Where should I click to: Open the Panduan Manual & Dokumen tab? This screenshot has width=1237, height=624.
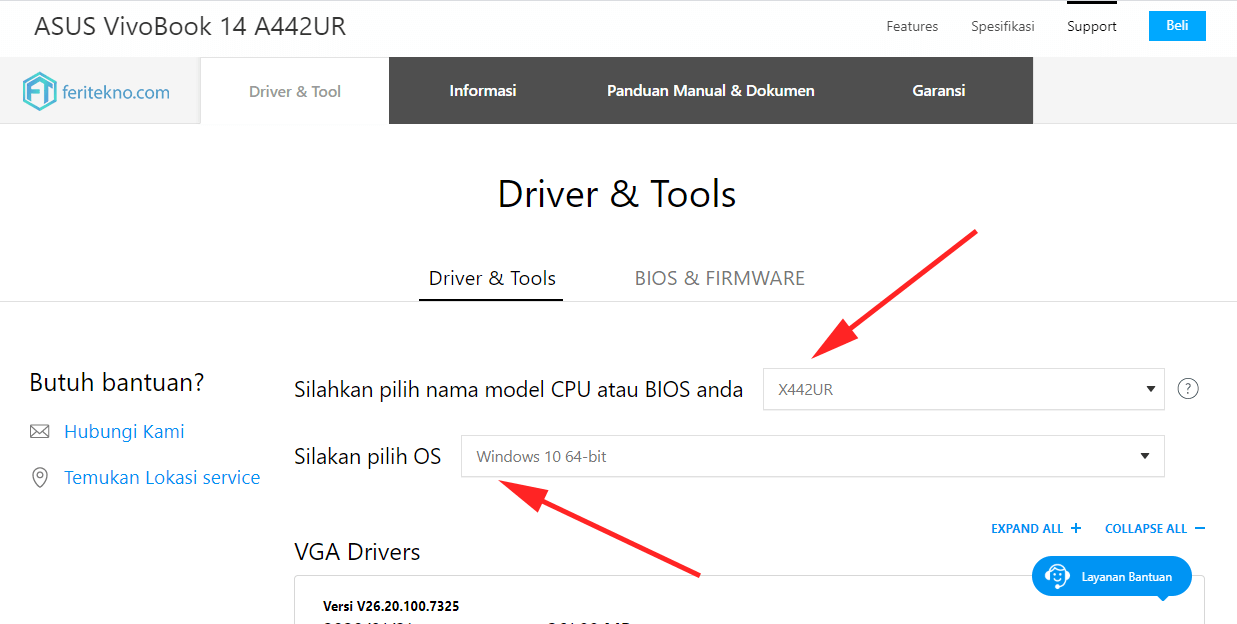[711, 91]
